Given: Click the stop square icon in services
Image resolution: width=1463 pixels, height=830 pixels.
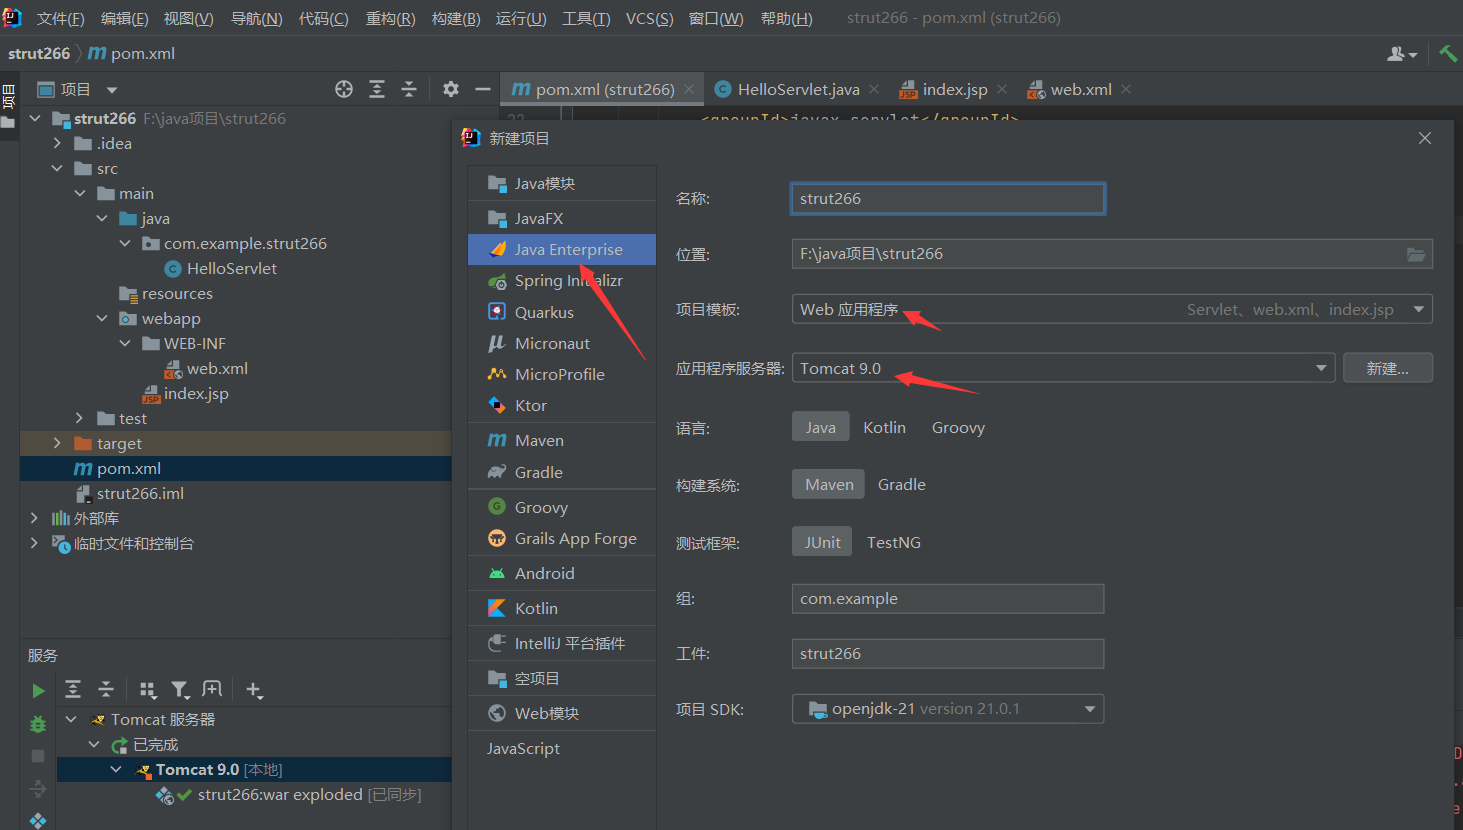Looking at the screenshot, I should point(38,756).
